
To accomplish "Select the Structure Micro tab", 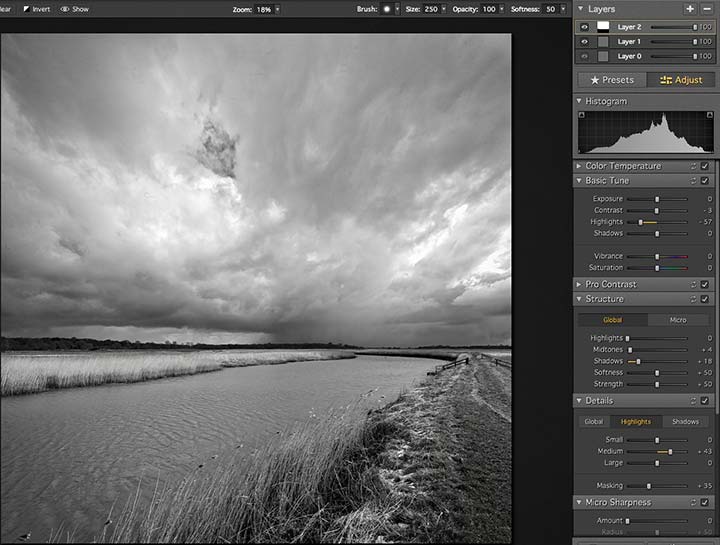I will pyautogui.click(x=678, y=320).
